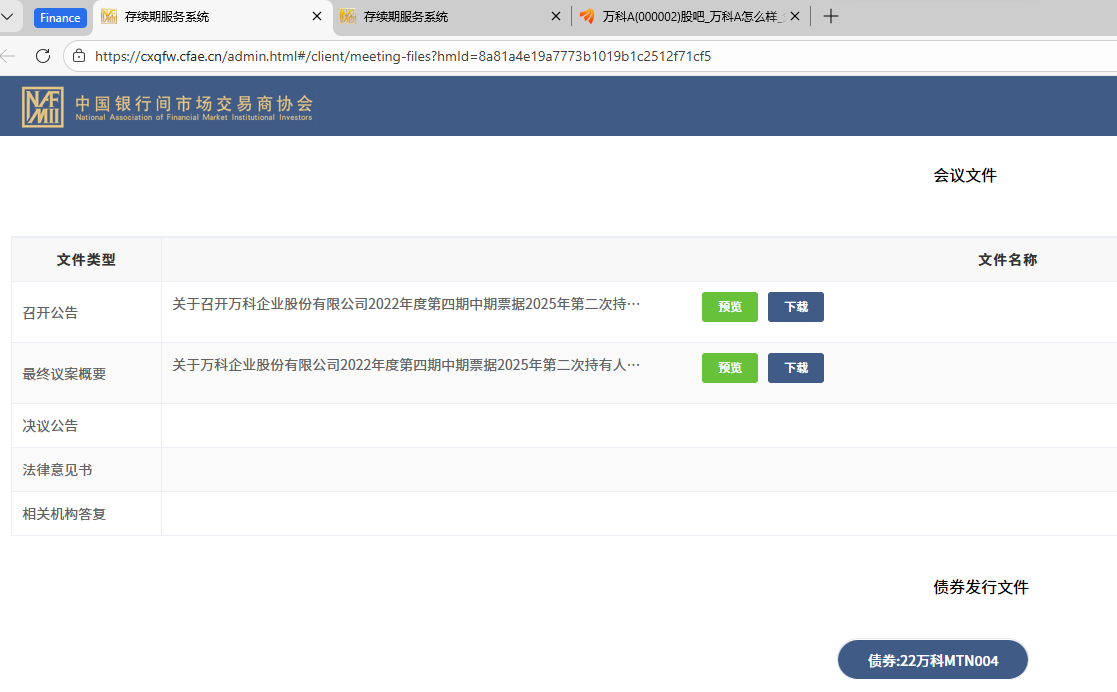
Task: Switch to the first 存续期服务系统 tab
Action: [x=212, y=16]
